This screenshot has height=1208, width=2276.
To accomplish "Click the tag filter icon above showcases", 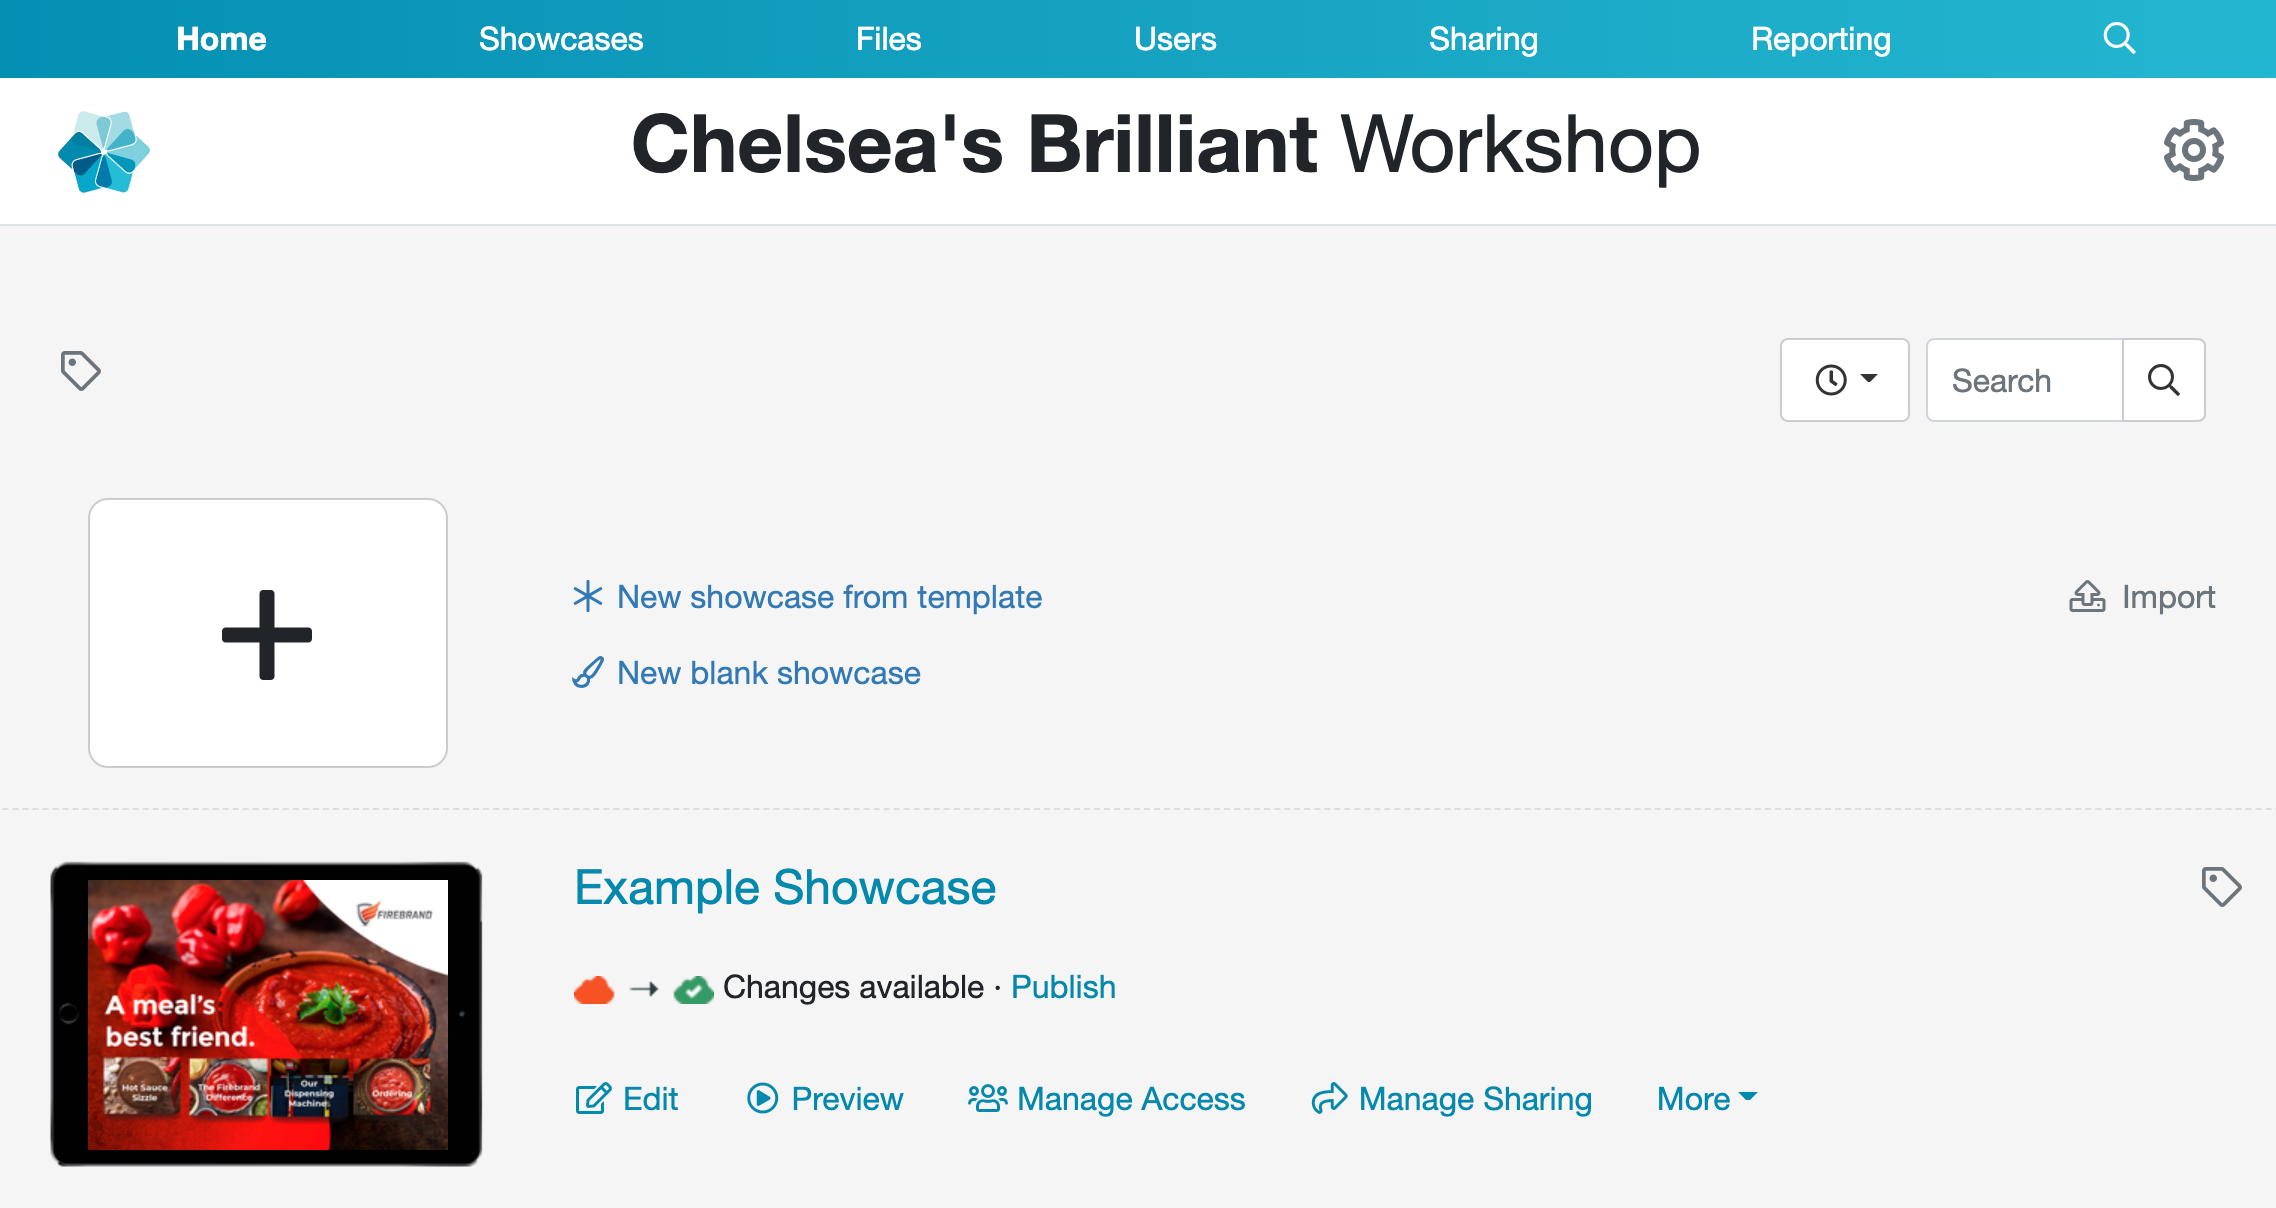I will point(80,371).
